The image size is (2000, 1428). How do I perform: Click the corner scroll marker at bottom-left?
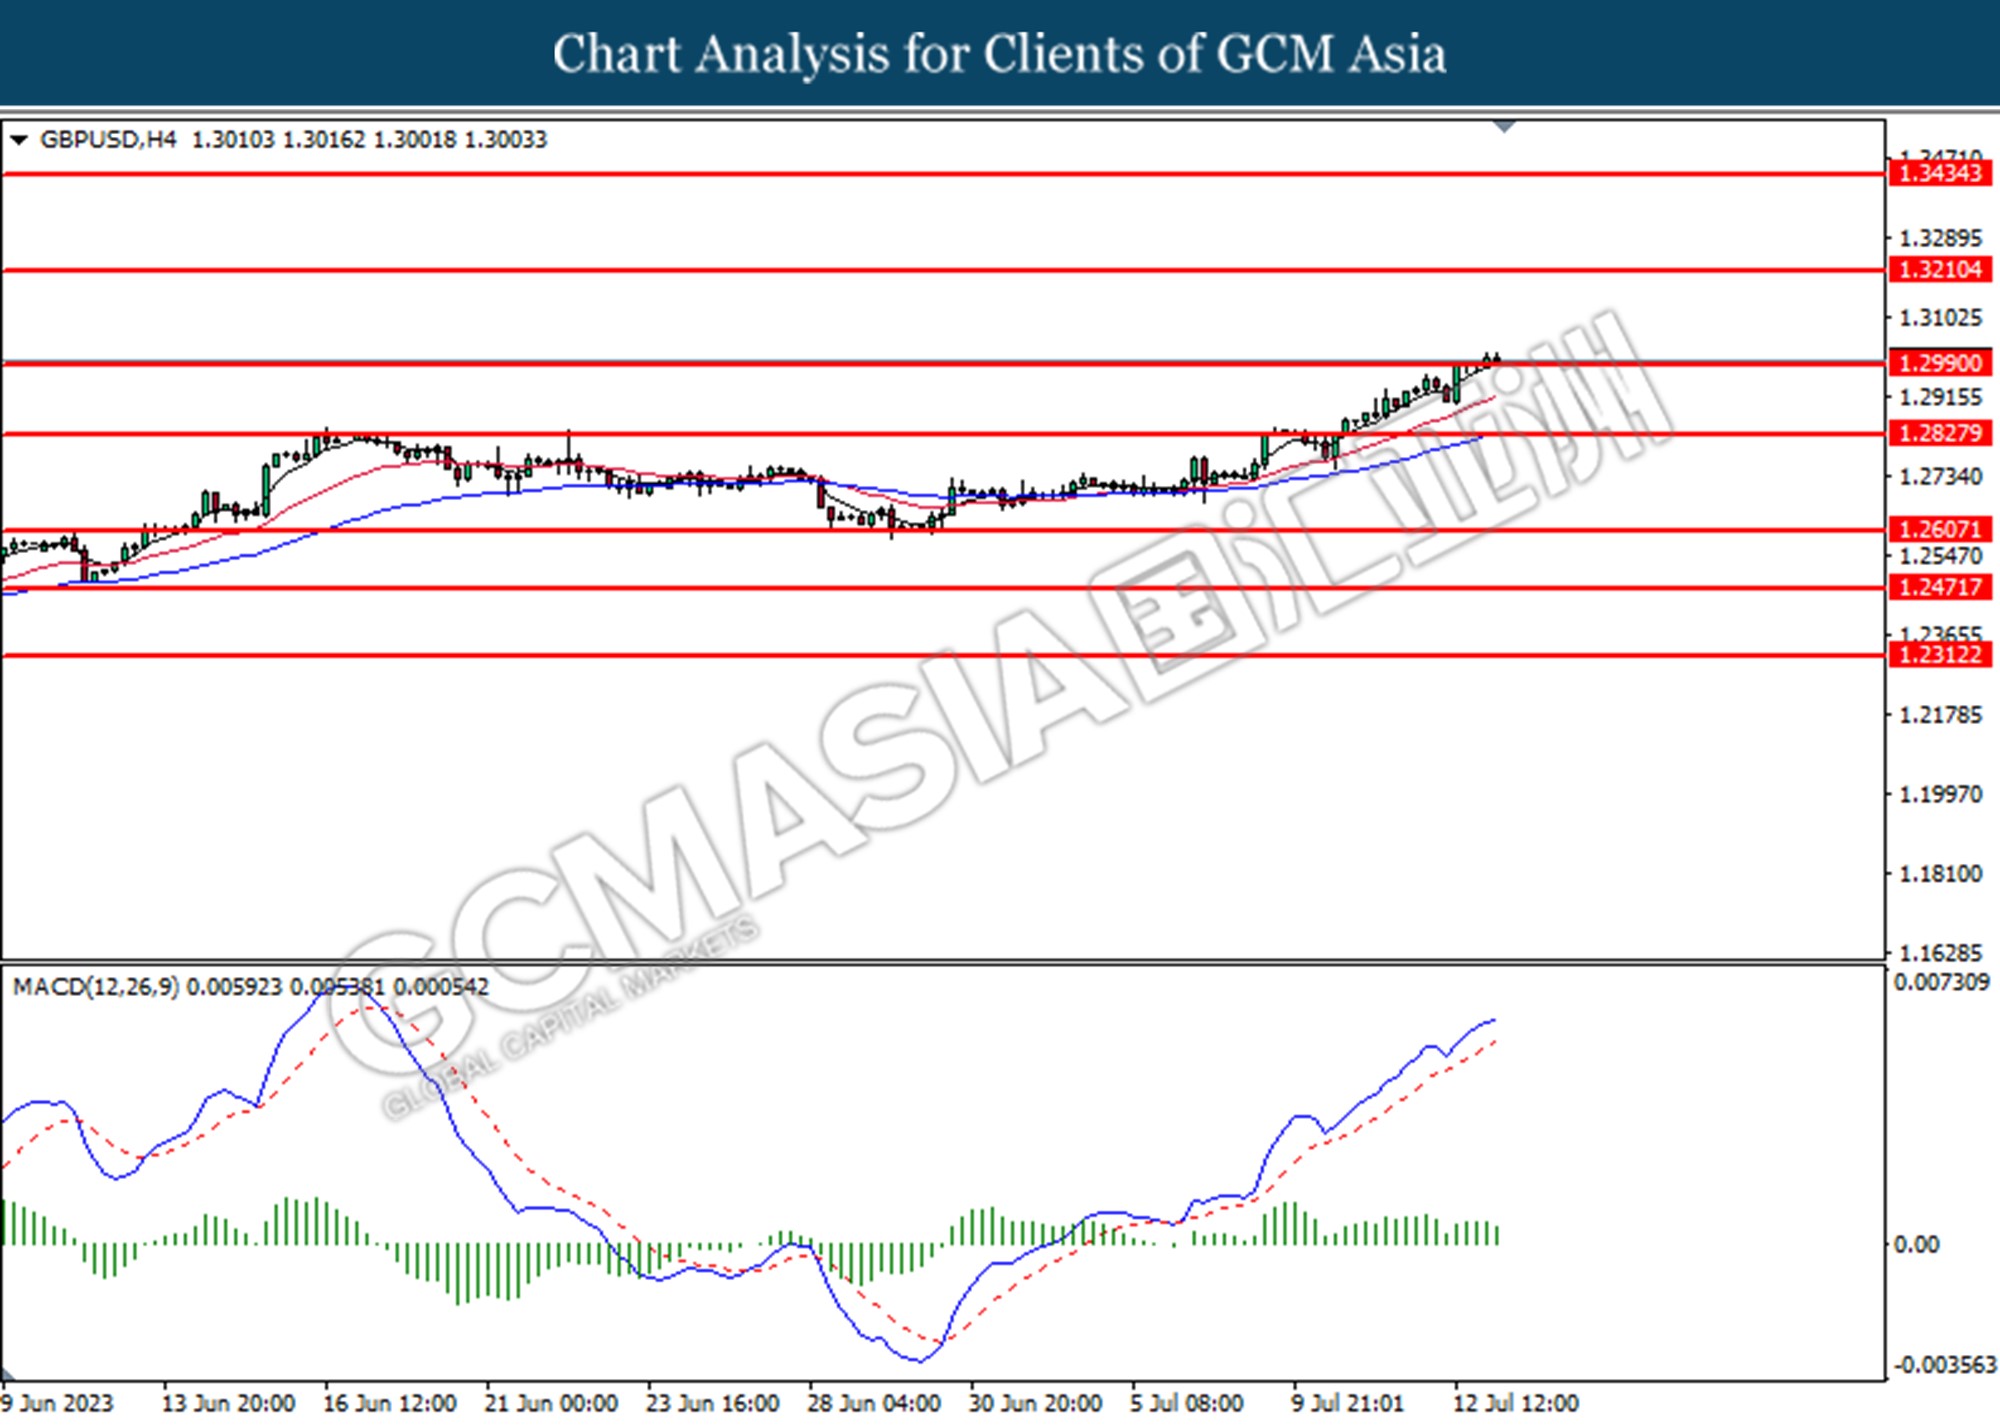click(7, 1374)
